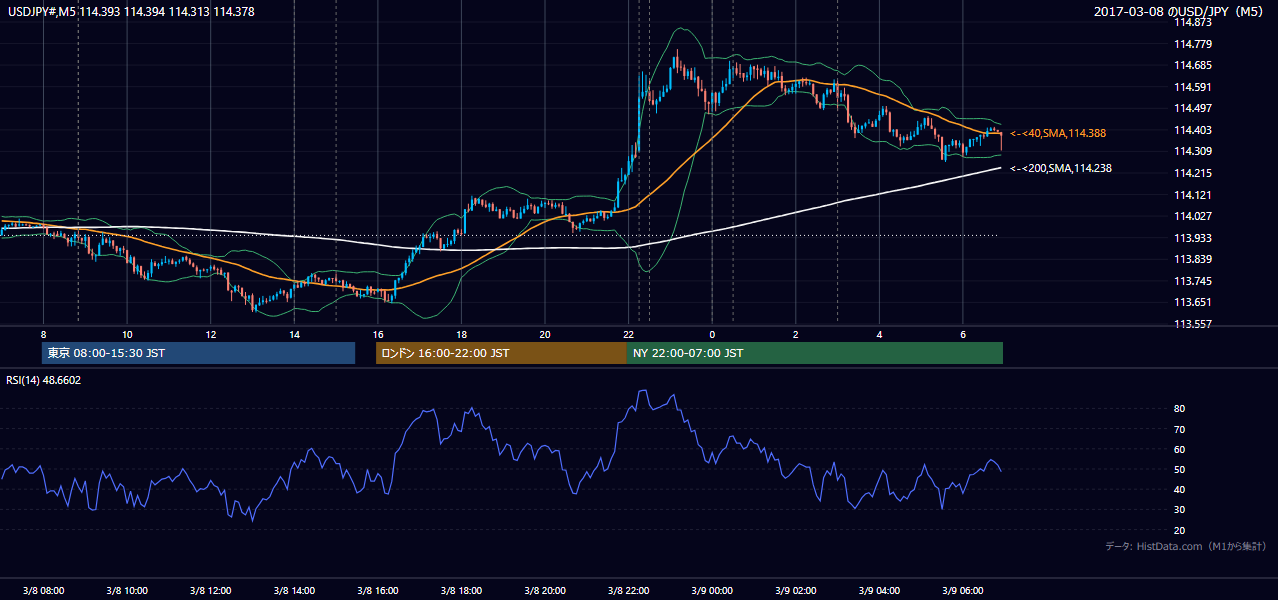The height and width of the screenshot is (600, 1278).
Task: Click the 3/9 02:00 date label
Action: pyautogui.click(x=795, y=591)
